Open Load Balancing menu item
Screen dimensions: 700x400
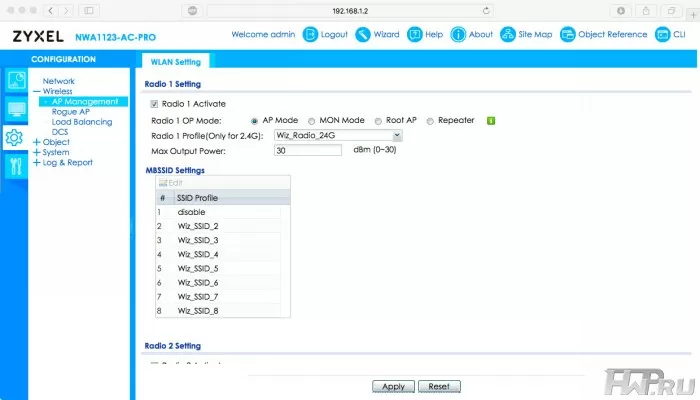click(x=82, y=122)
